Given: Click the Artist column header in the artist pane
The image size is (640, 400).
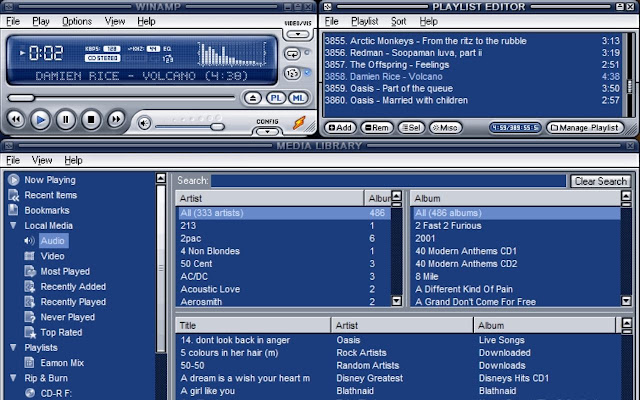Looking at the screenshot, I should pyautogui.click(x=269, y=198).
